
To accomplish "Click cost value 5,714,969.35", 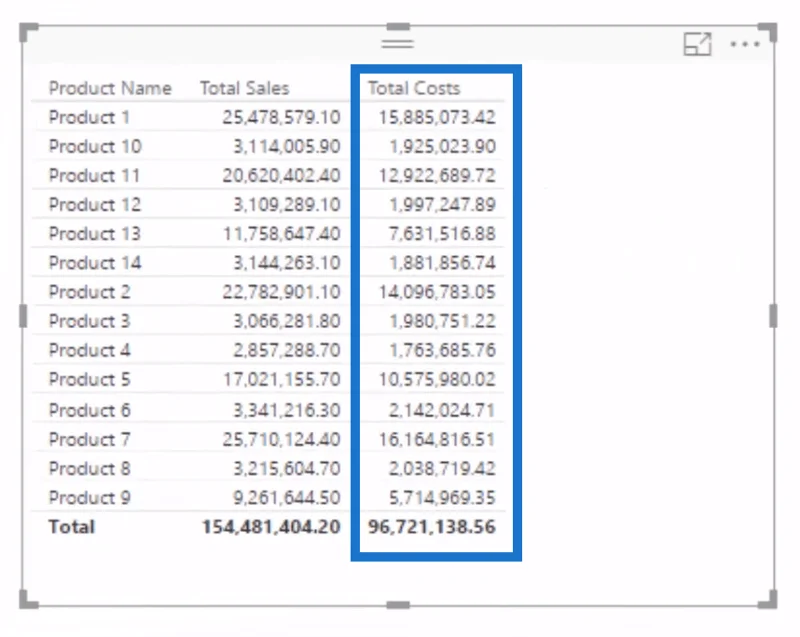I will click(442, 497).
